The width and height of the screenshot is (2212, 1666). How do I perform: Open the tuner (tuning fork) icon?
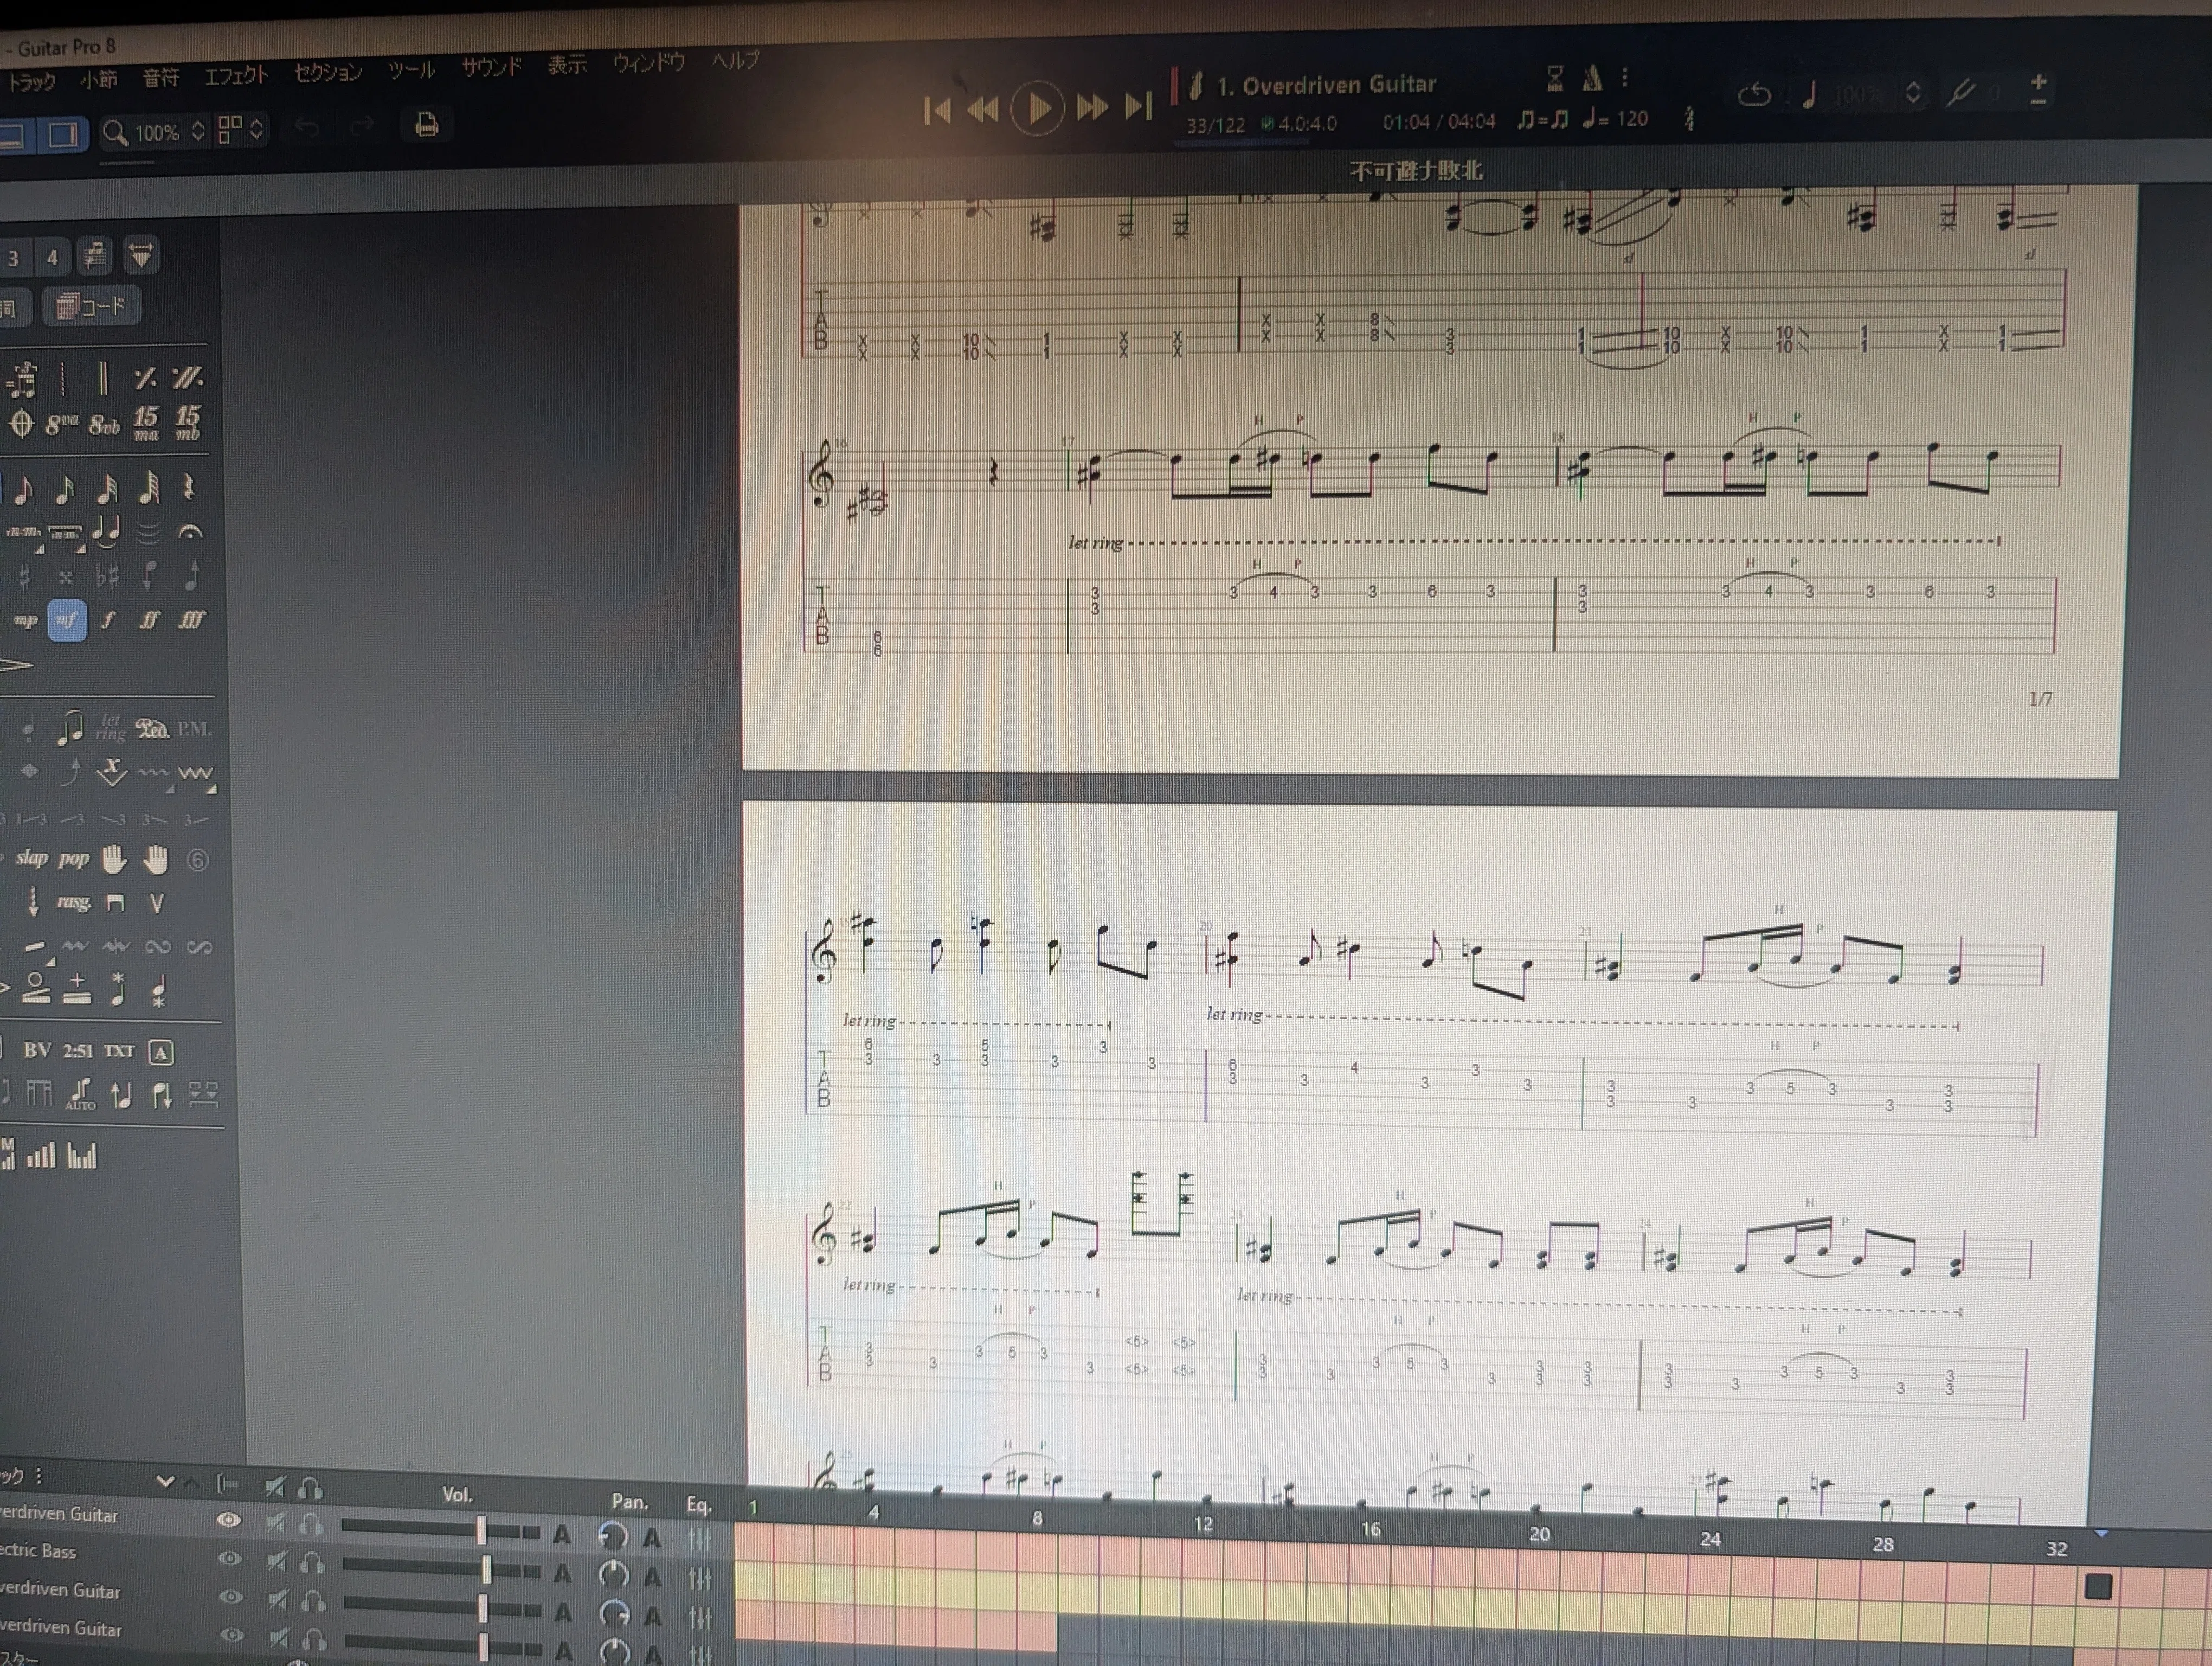coord(1961,93)
